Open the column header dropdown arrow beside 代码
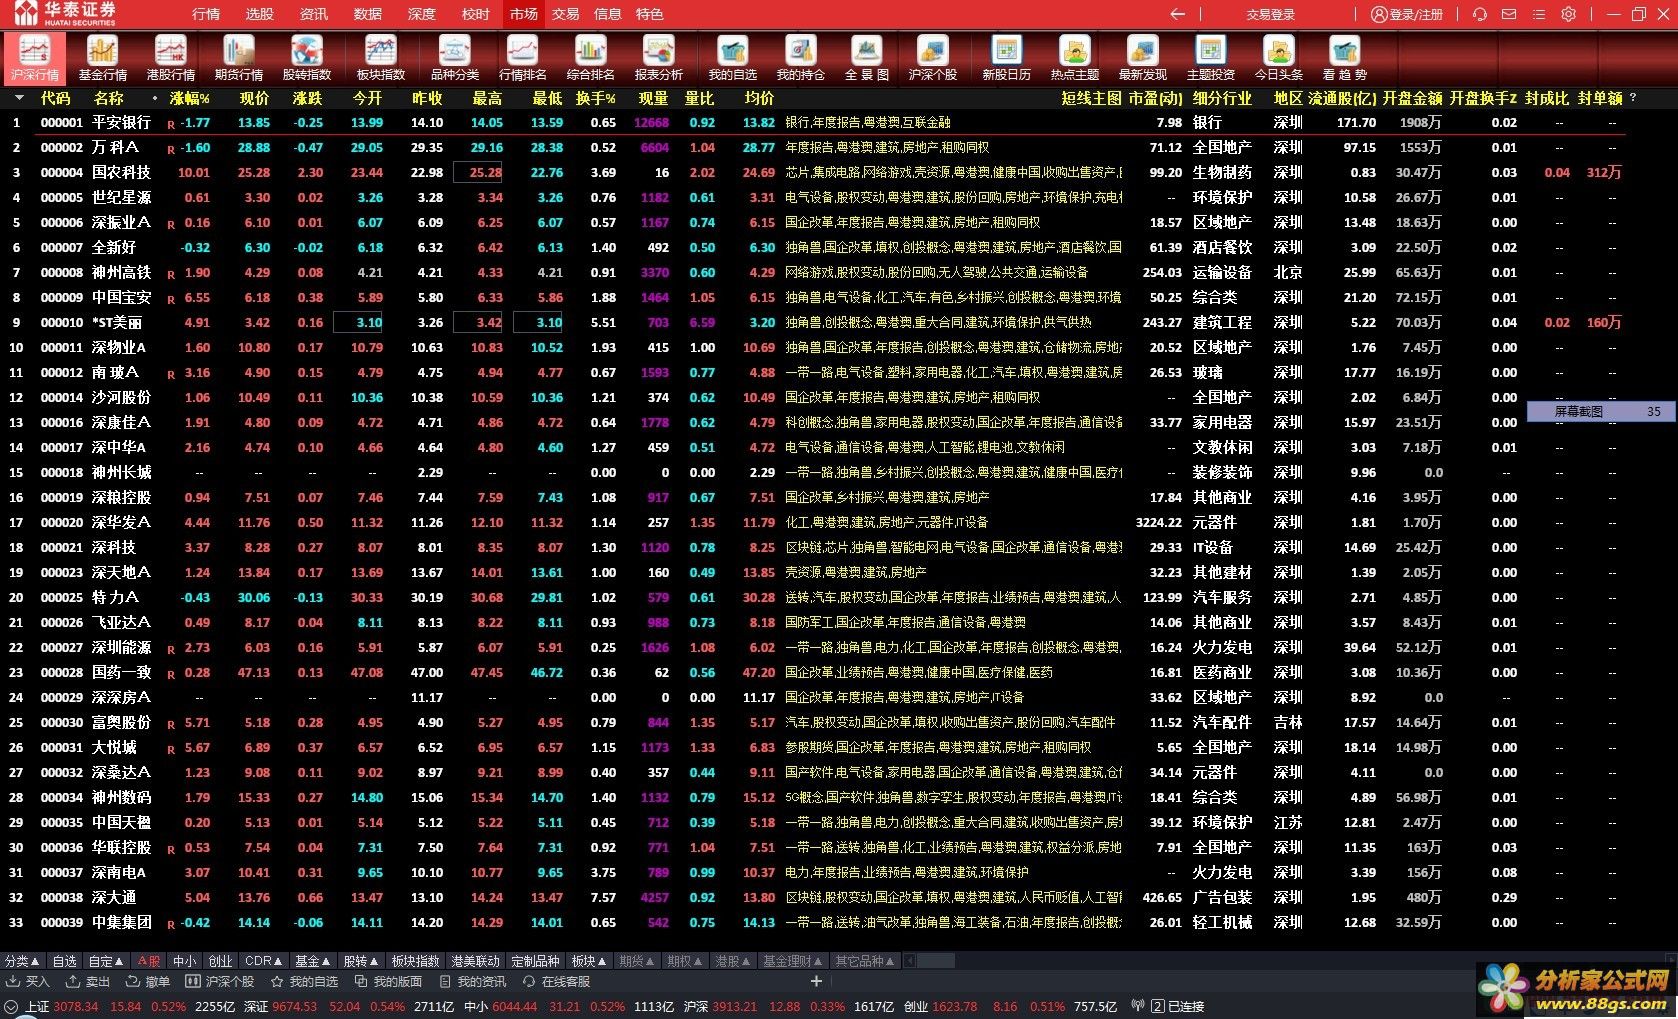The height and width of the screenshot is (1019, 1678). point(19,98)
